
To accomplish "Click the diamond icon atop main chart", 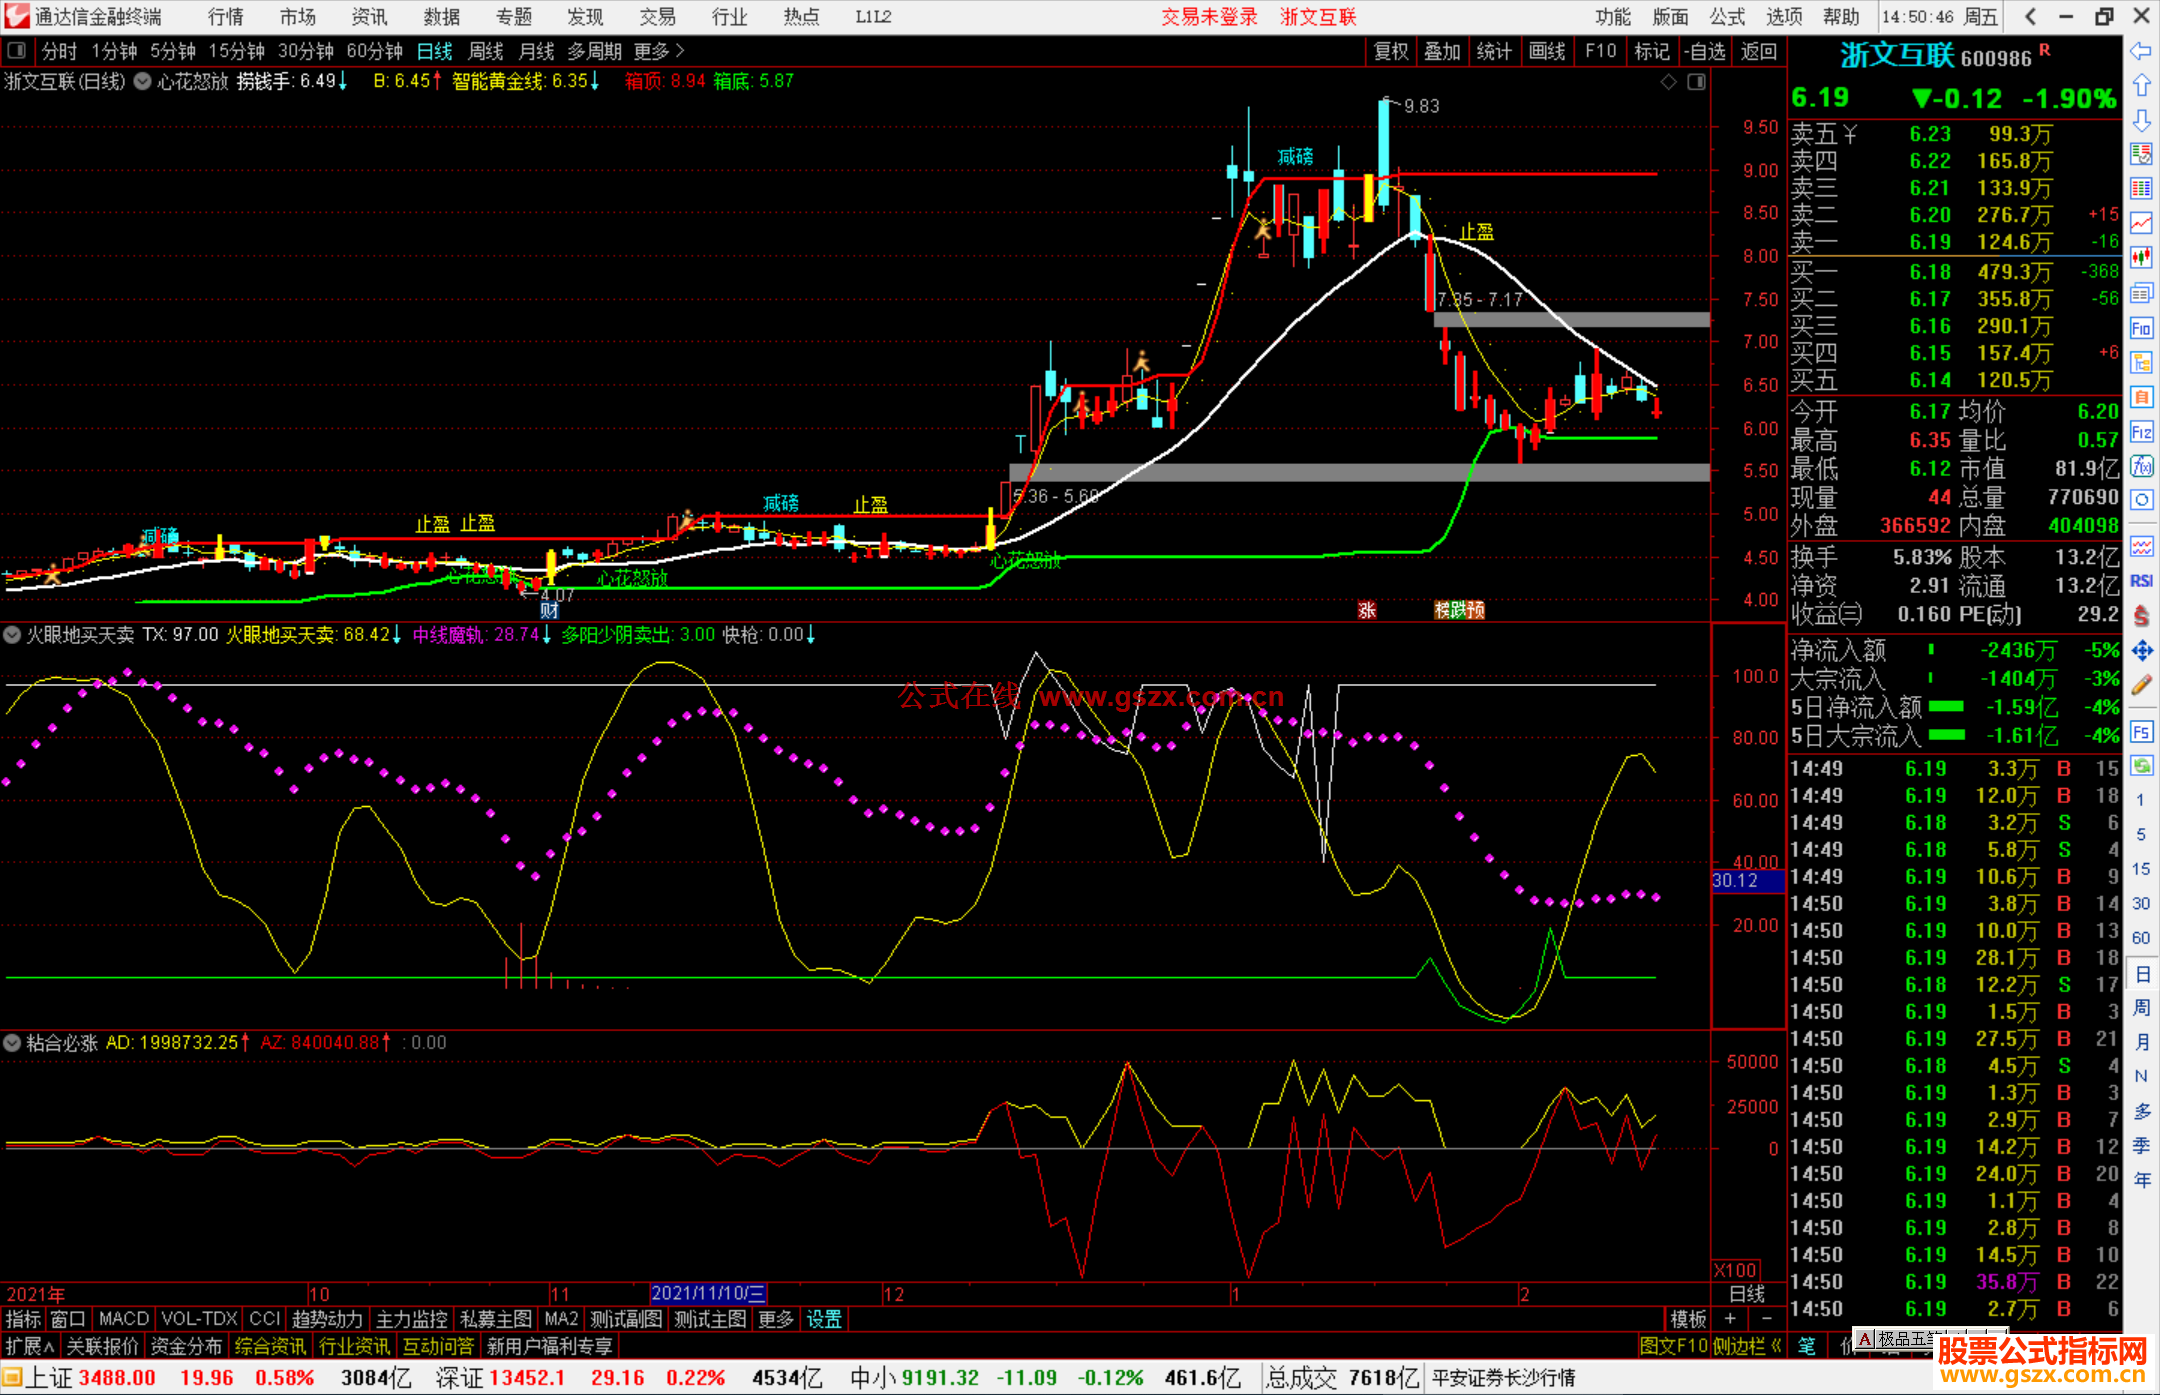I will coord(1668,82).
